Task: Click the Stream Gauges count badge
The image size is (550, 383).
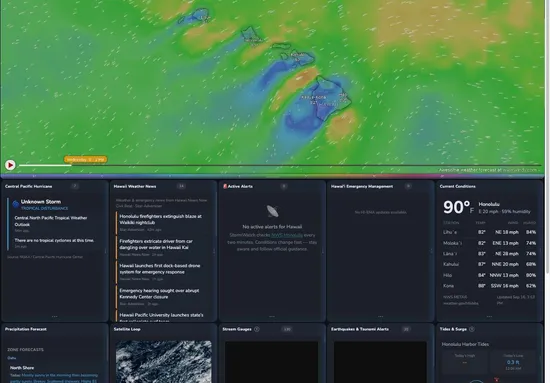Action: (x=287, y=329)
